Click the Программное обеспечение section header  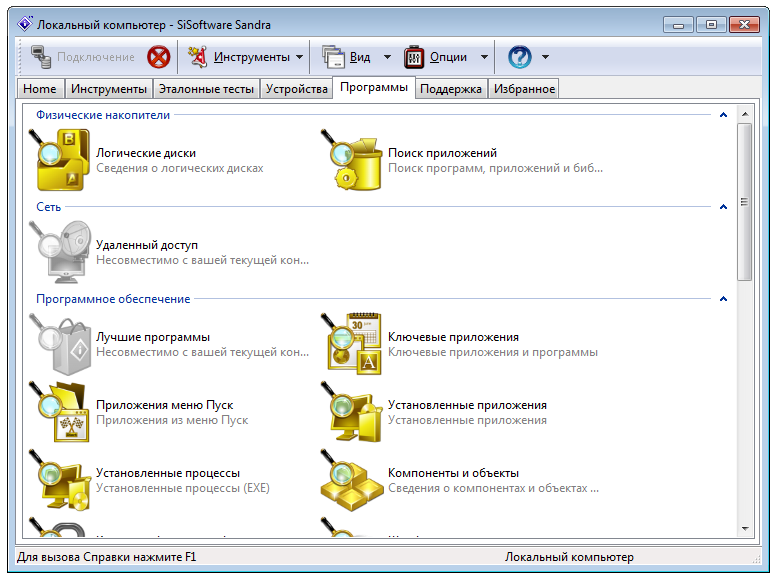[113, 299]
